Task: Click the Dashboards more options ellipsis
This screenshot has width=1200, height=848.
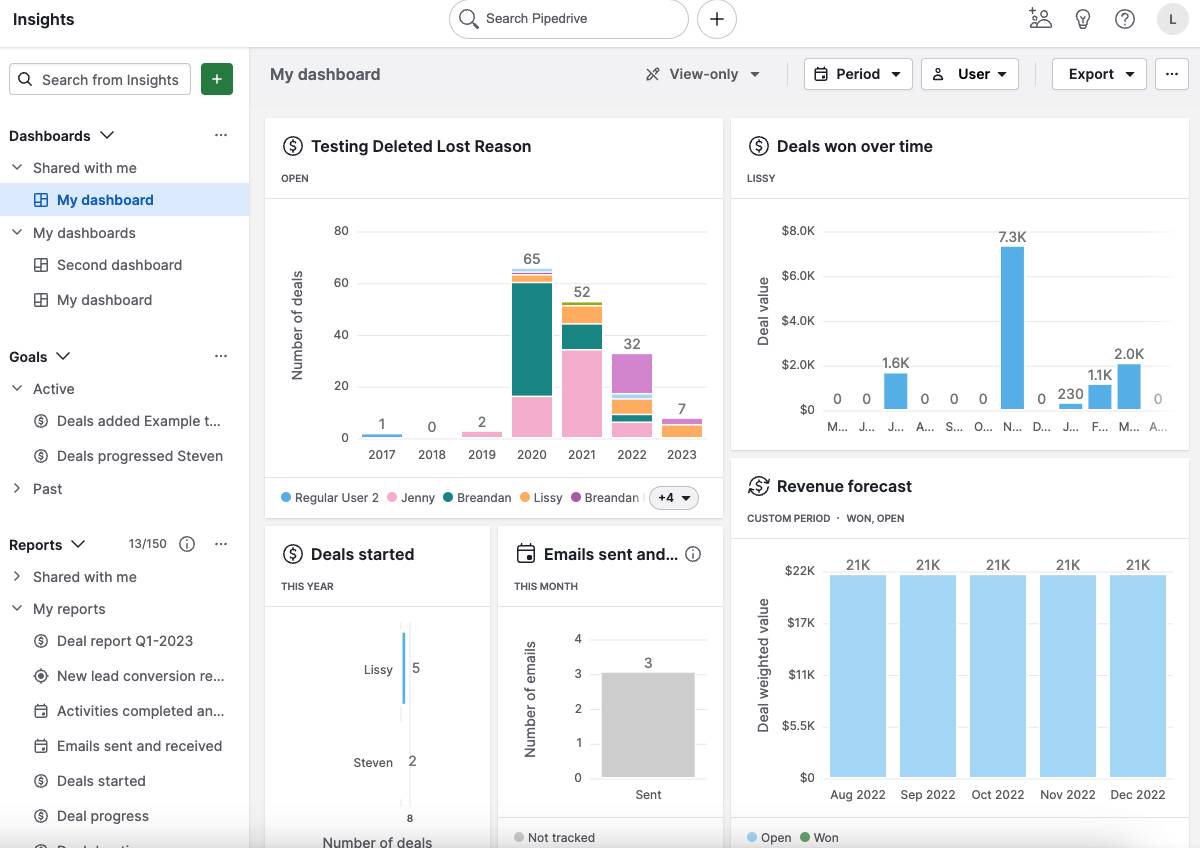Action: click(x=221, y=135)
